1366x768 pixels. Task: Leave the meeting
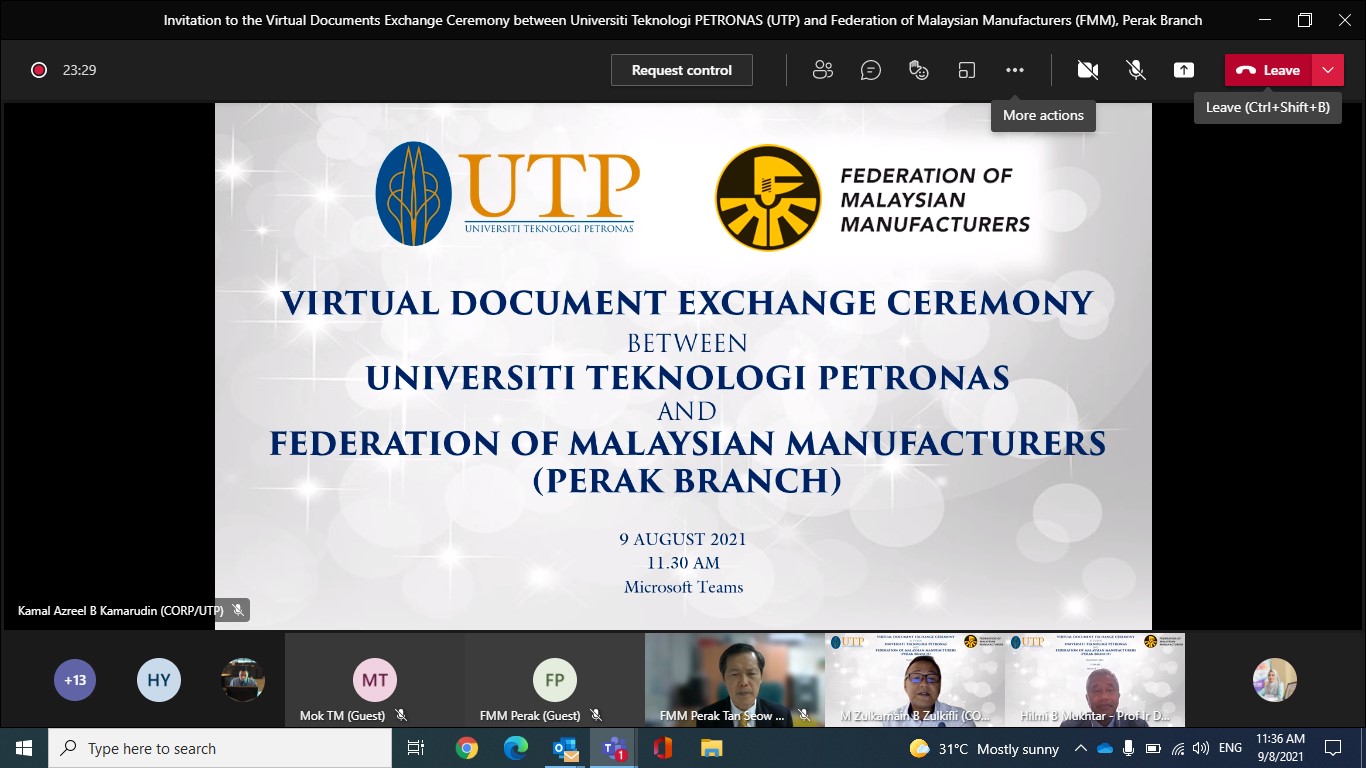tap(1268, 70)
